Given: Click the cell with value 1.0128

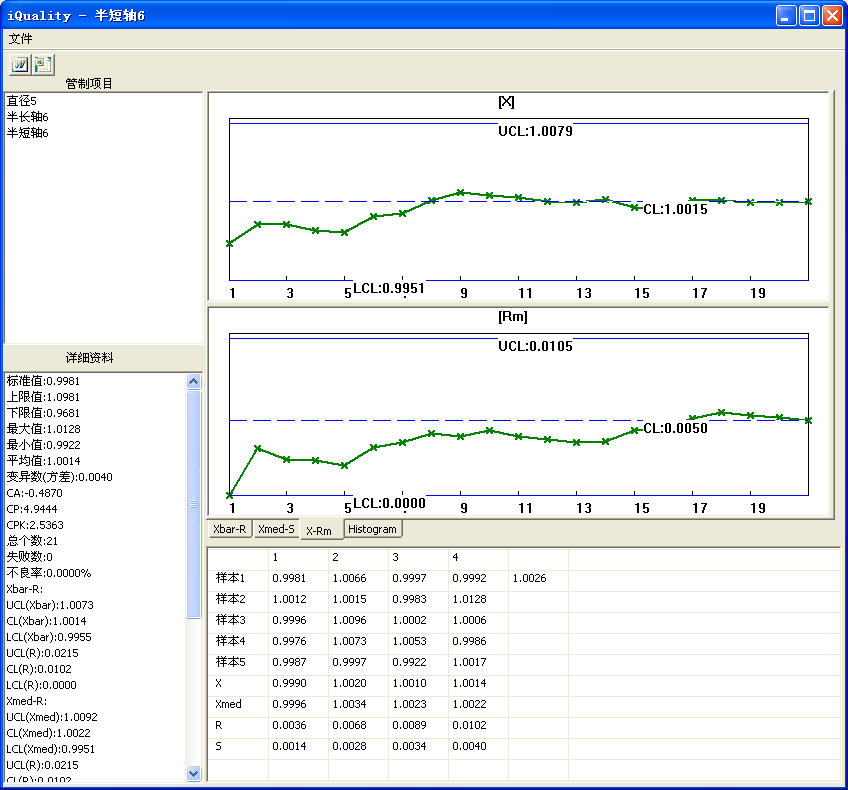Looking at the screenshot, I should pyautogui.click(x=469, y=599).
